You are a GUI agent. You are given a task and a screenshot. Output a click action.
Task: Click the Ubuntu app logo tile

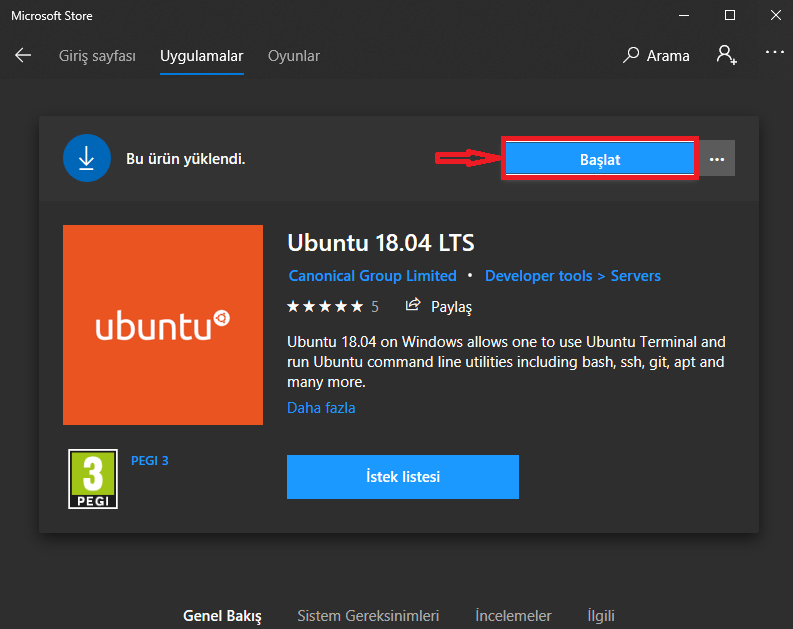coord(163,325)
